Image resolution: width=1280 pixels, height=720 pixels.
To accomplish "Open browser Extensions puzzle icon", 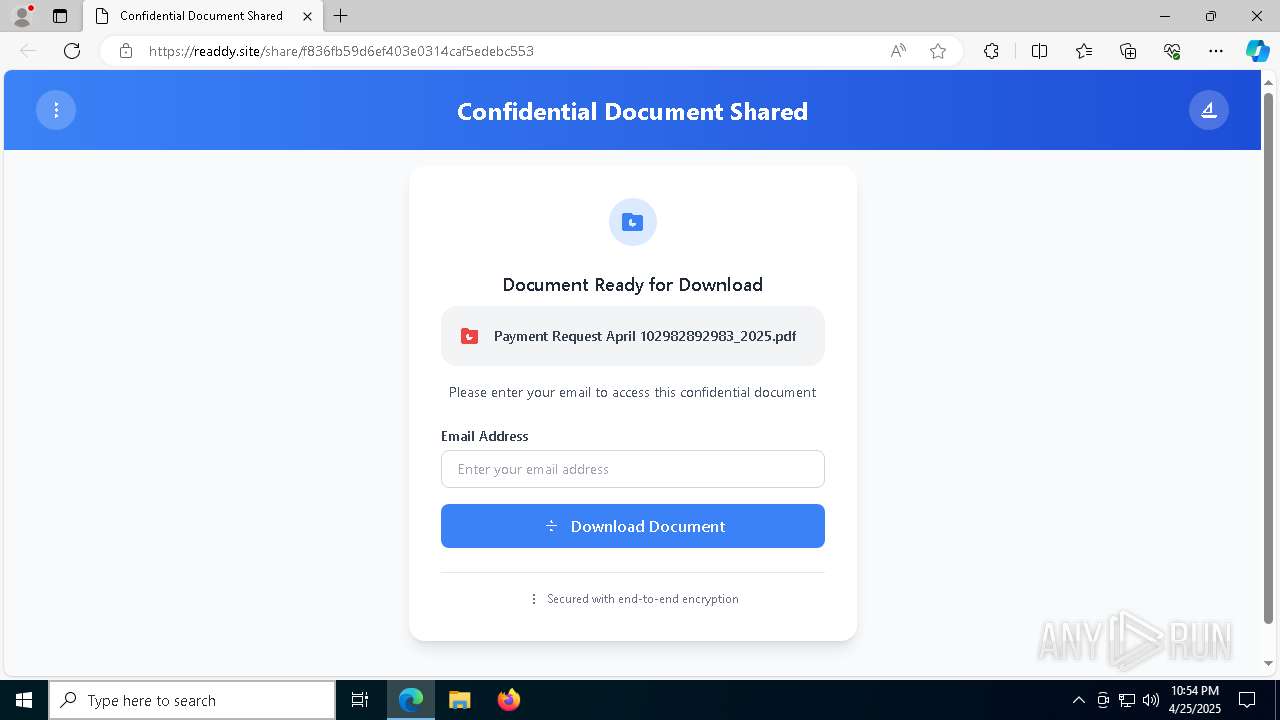I will pyautogui.click(x=991, y=51).
